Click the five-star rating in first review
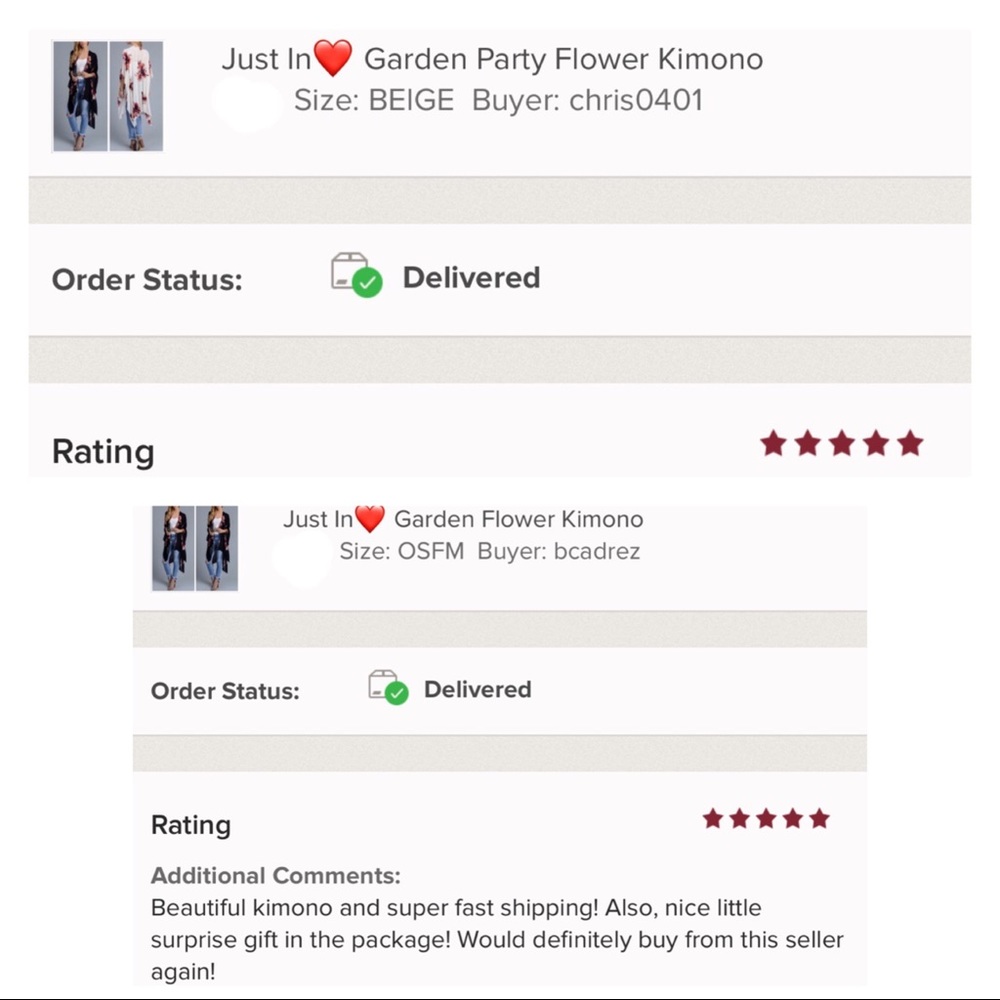This screenshot has height=1000, width=1000. coord(841,443)
